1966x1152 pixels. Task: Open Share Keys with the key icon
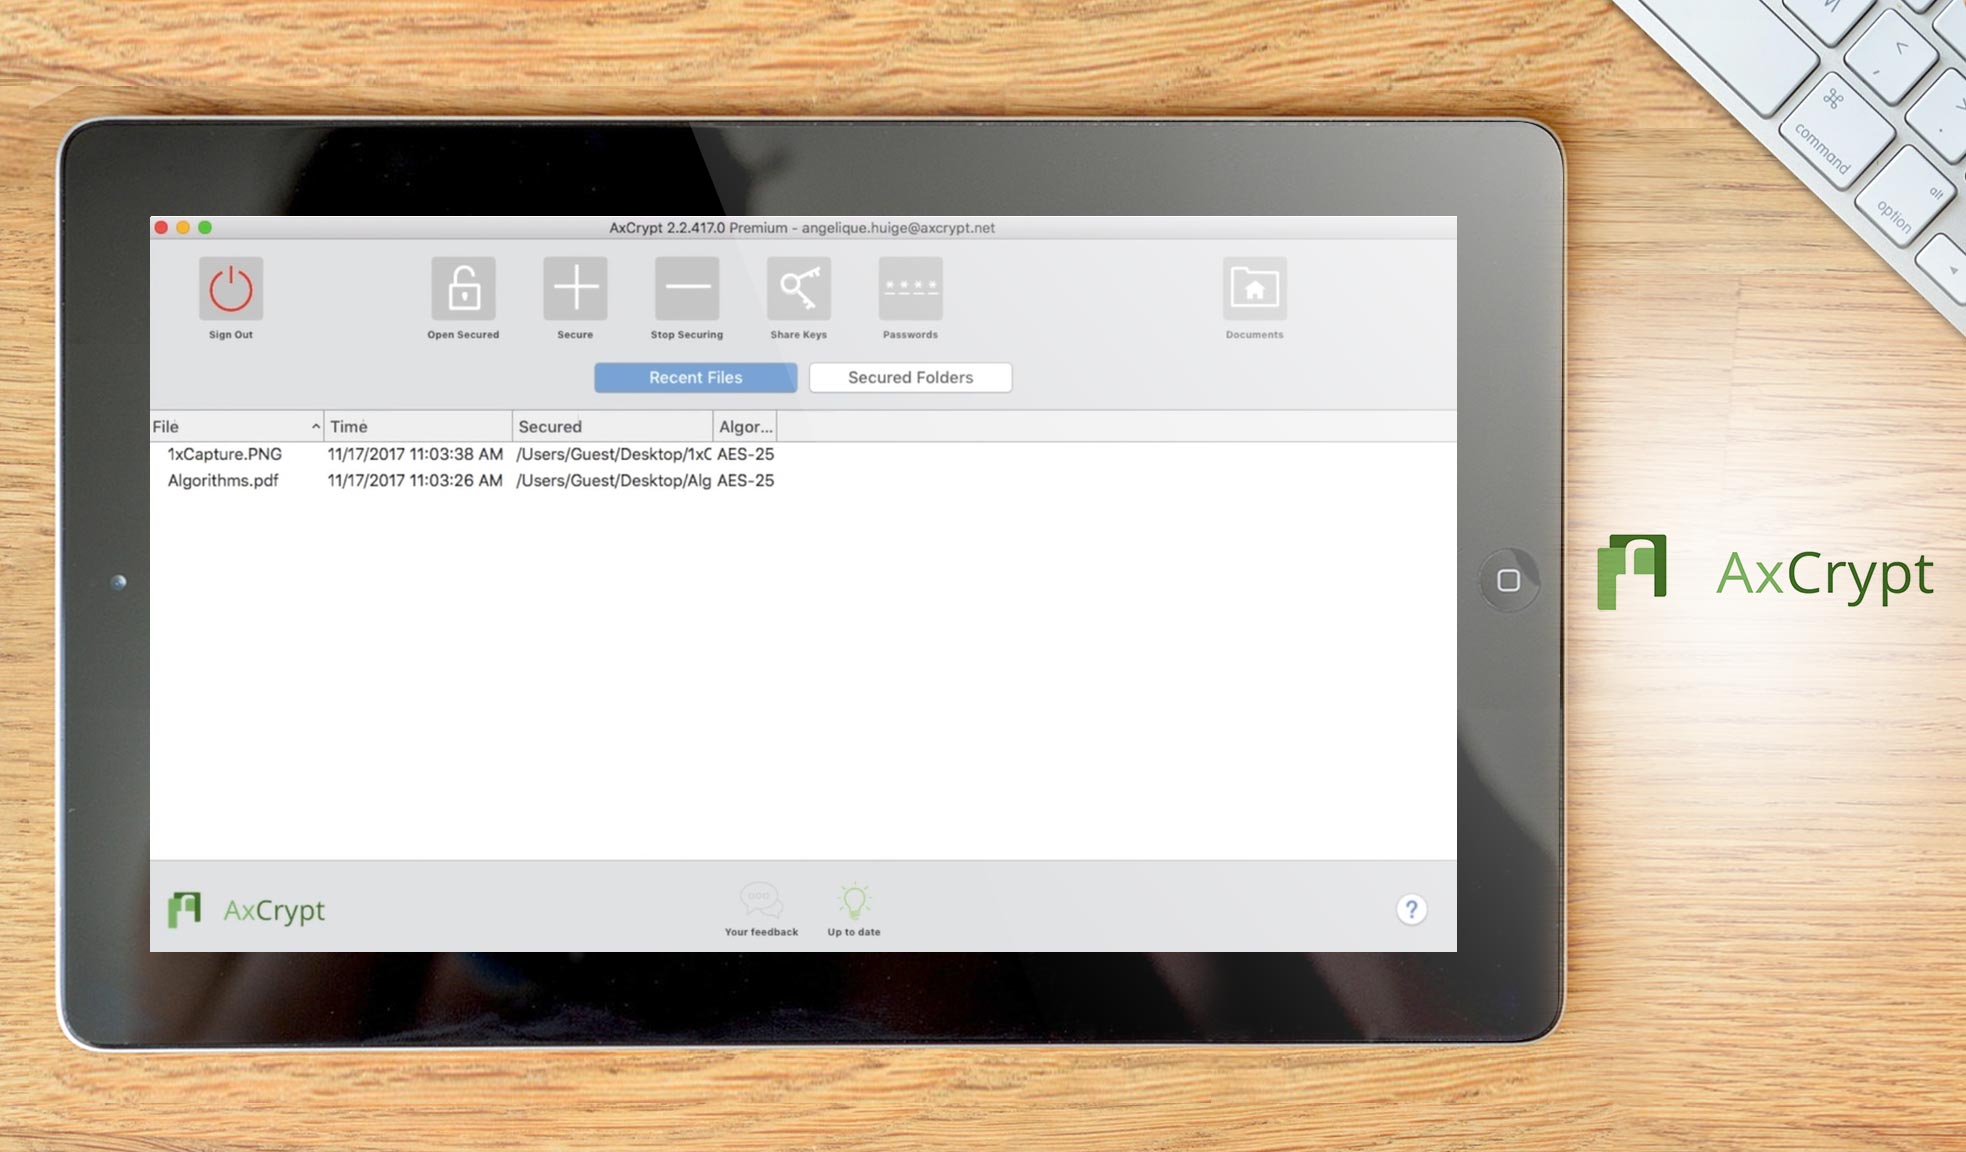coord(798,287)
